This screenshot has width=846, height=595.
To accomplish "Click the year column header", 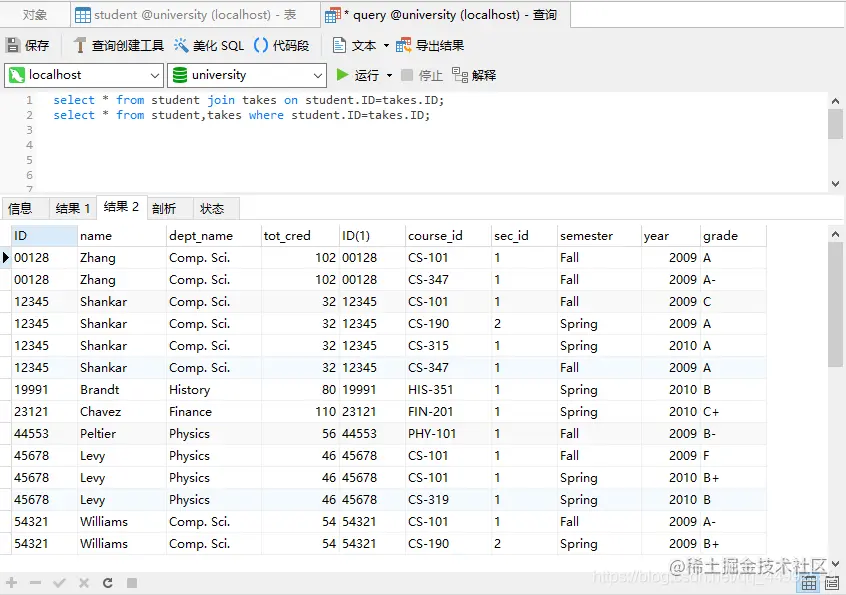I will pyautogui.click(x=671, y=236).
